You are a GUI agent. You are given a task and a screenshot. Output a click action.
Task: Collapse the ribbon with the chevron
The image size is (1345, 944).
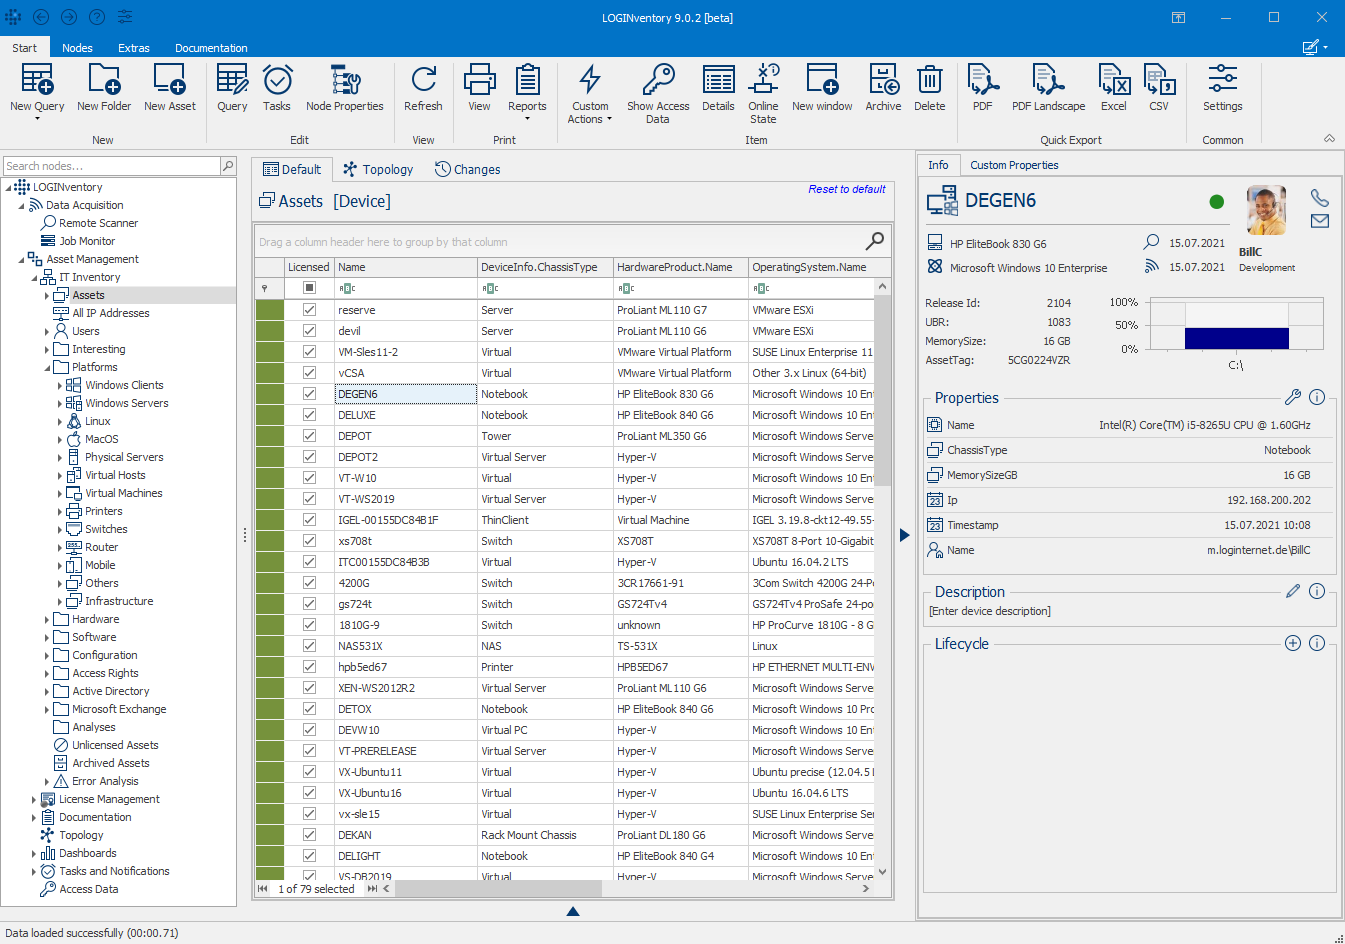tap(1329, 139)
